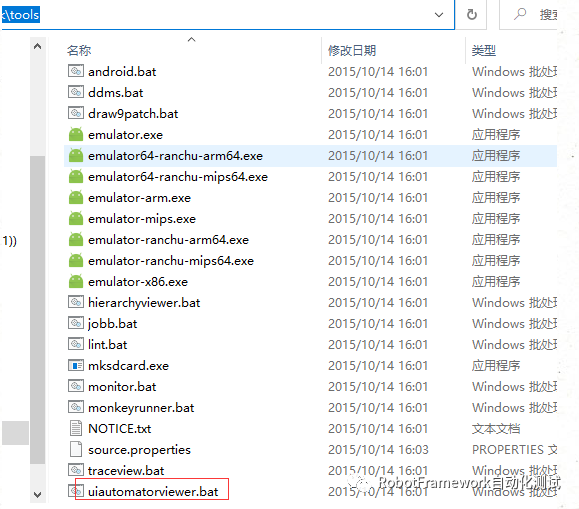
Task: Click the navigation pane scroll up arrow
Action: click(37, 47)
